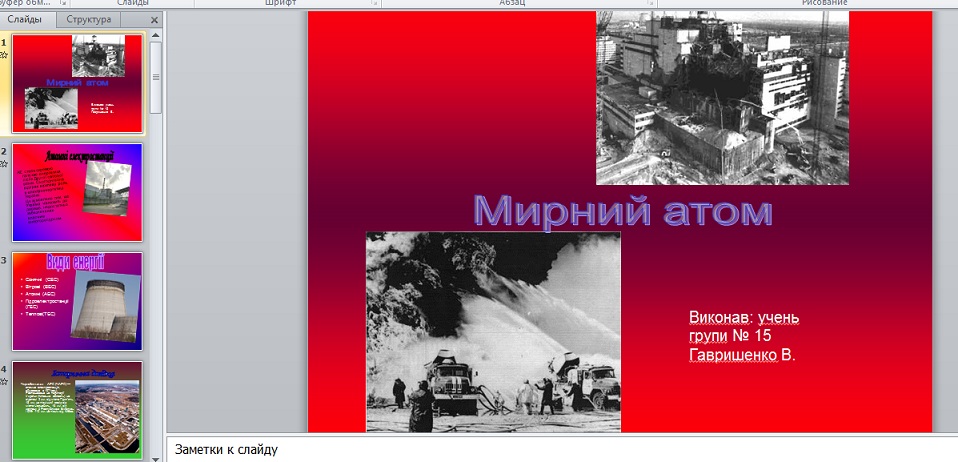Select slide 1 thumbnail Мирний атом

[x=78, y=83]
